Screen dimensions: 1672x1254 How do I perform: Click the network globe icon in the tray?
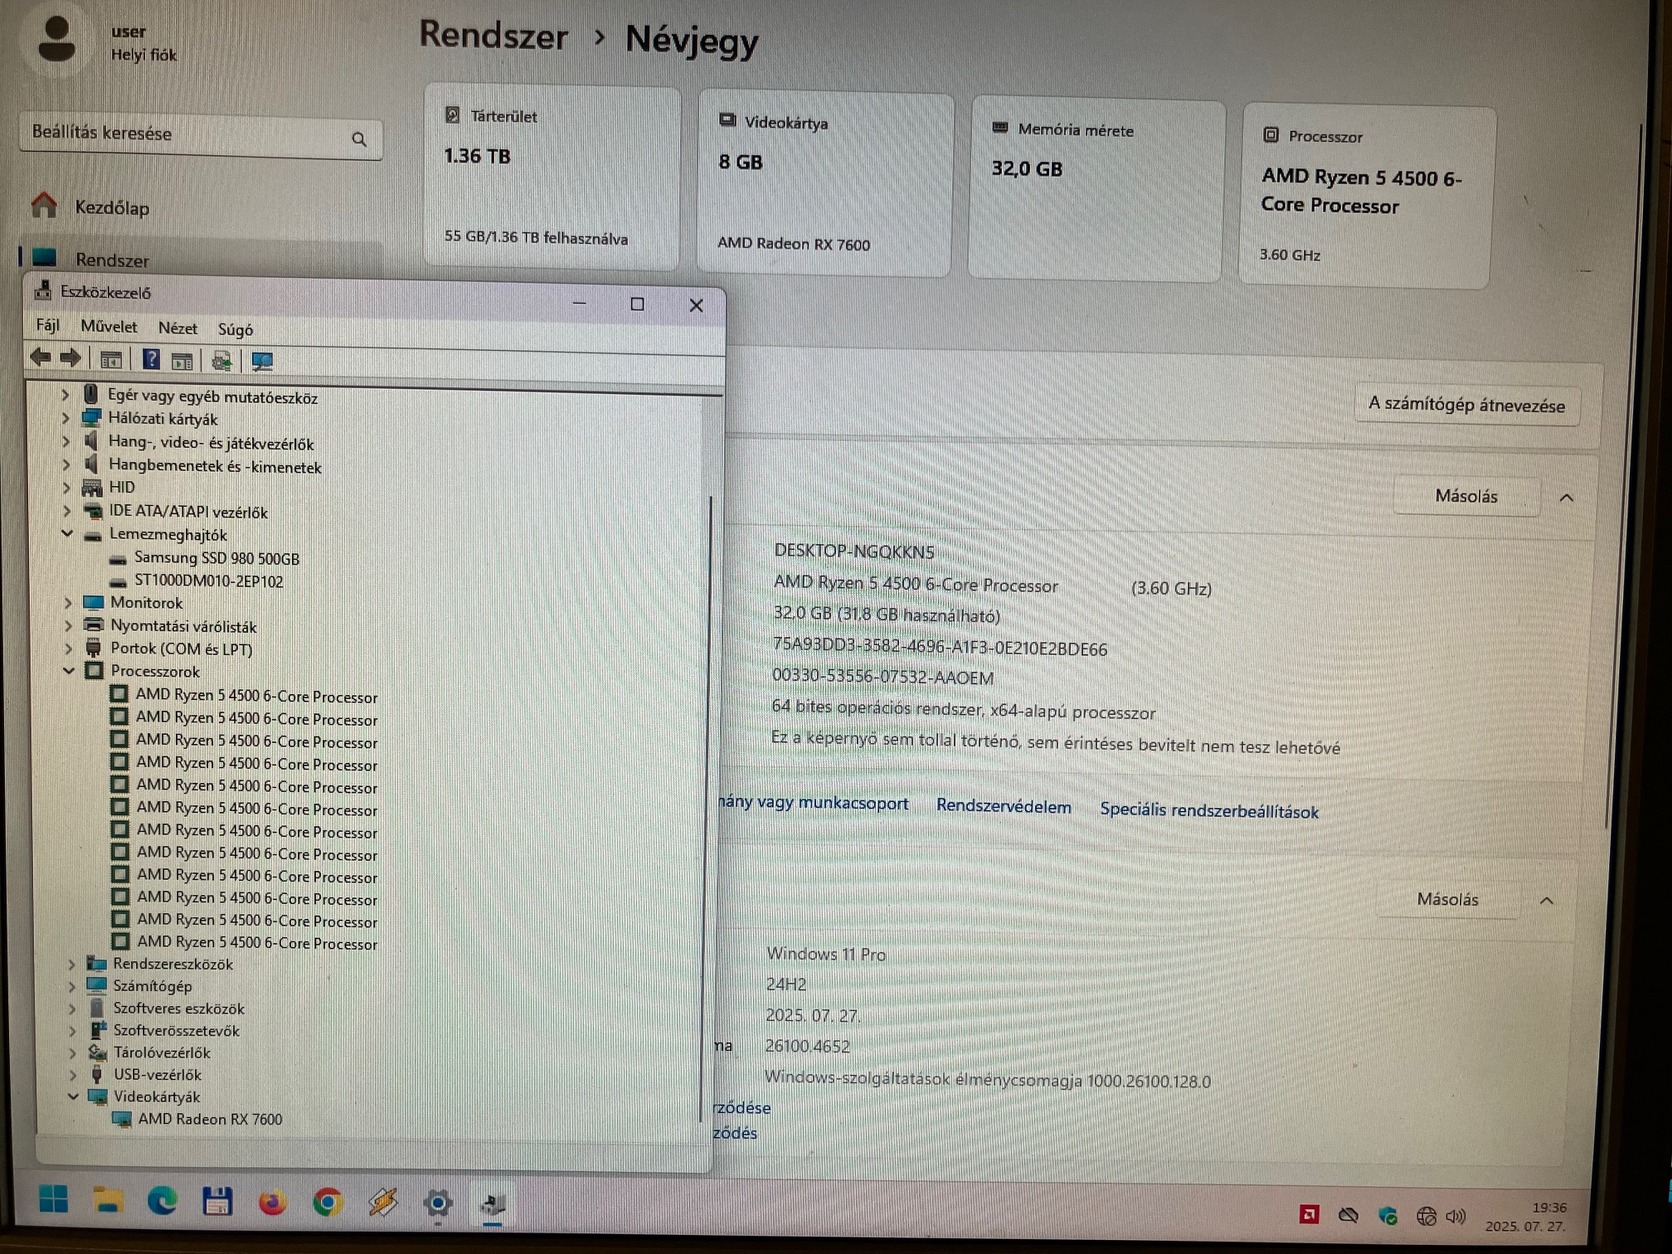[x=1426, y=1216]
